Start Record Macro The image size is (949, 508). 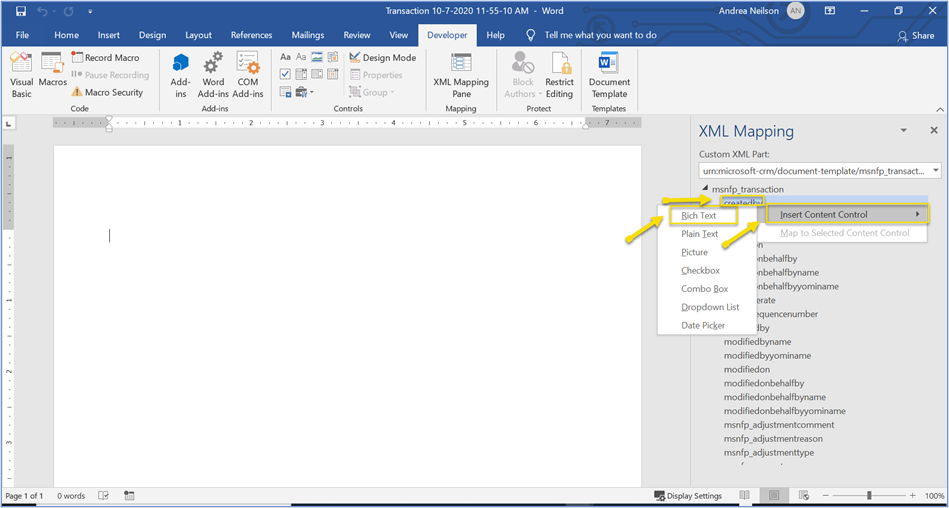pyautogui.click(x=105, y=58)
